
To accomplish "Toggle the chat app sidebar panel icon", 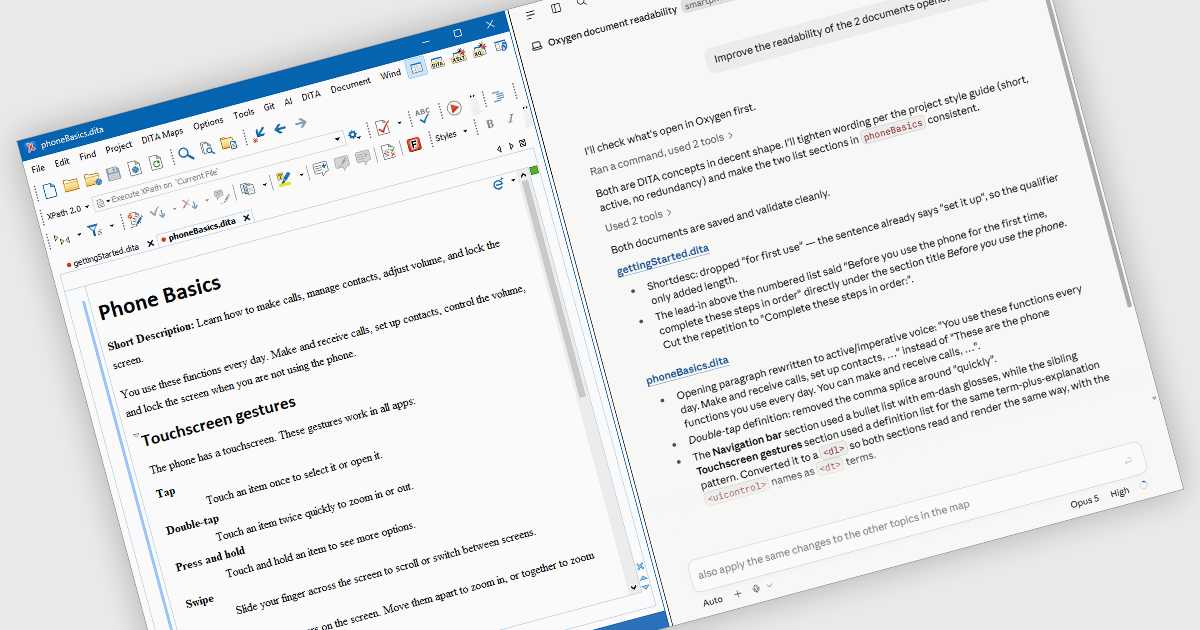I will [556, 8].
